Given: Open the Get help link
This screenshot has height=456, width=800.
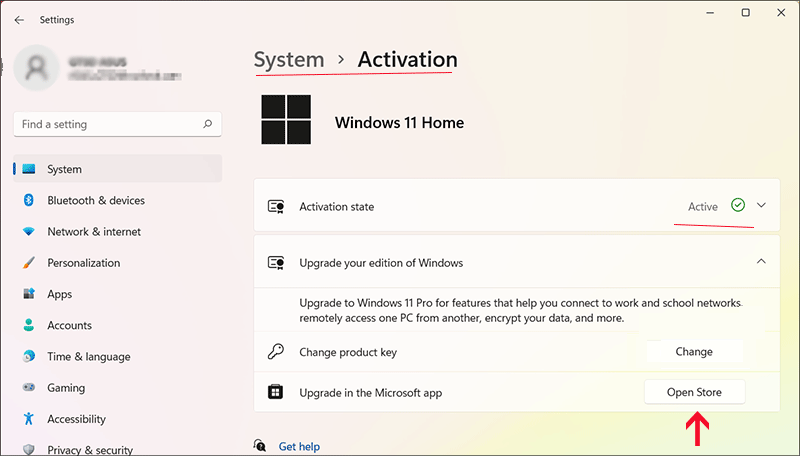Looking at the screenshot, I should [x=299, y=446].
